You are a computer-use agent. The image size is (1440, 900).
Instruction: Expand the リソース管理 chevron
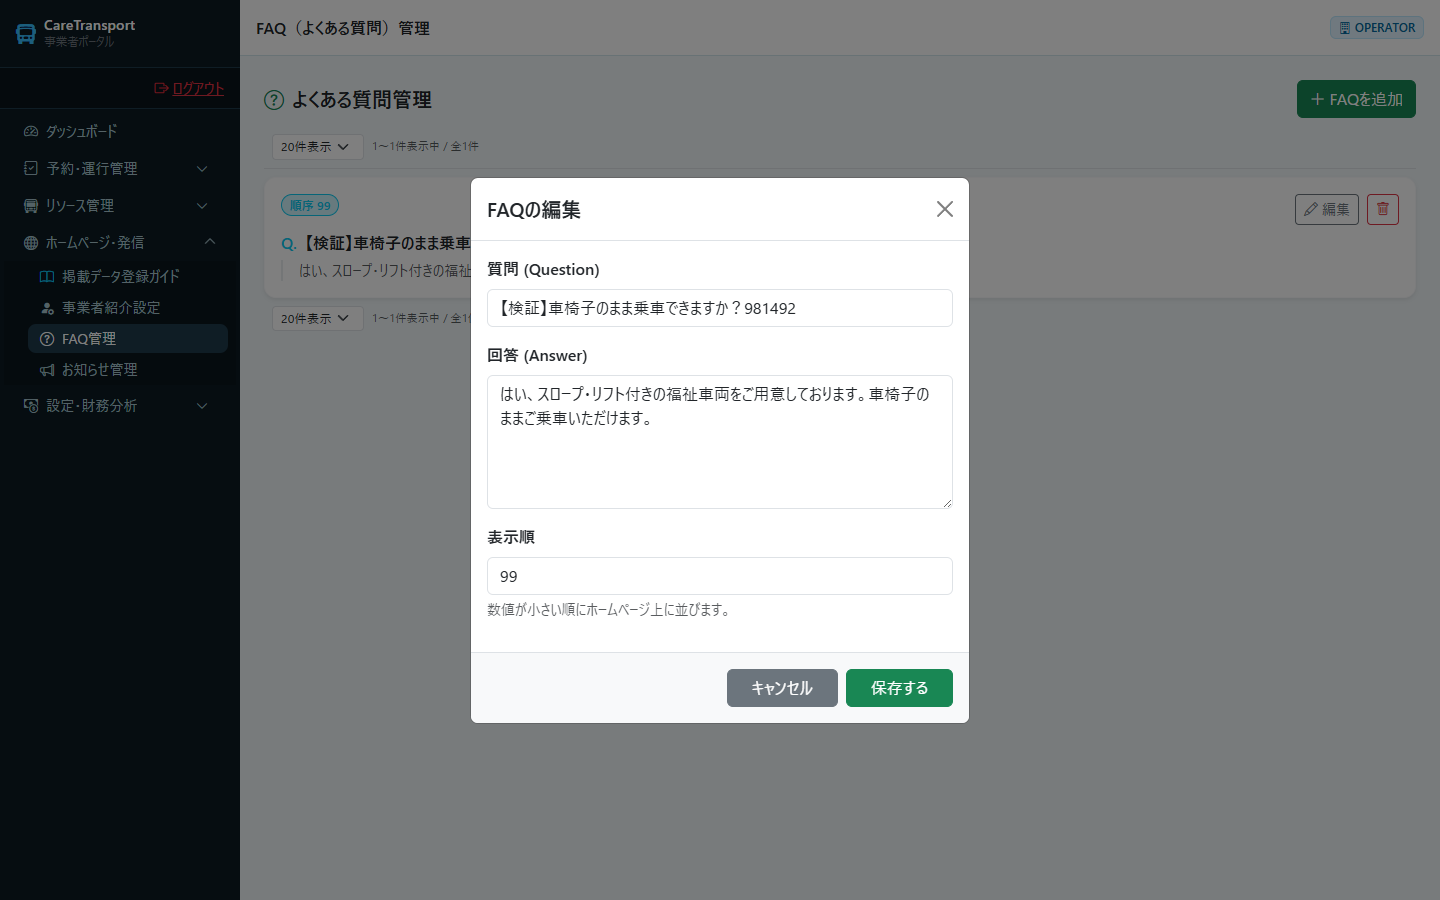click(x=202, y=206)
